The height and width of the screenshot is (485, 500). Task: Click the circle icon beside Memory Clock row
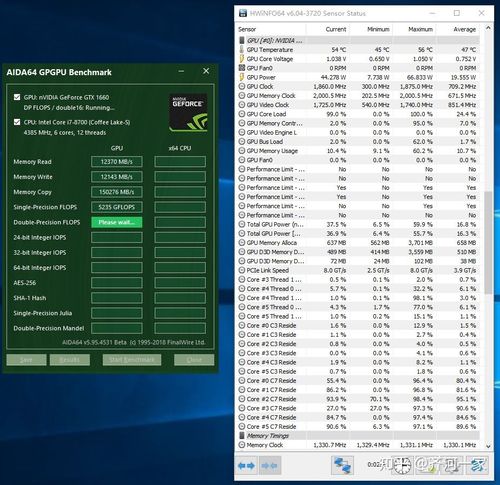pos(242,445)
